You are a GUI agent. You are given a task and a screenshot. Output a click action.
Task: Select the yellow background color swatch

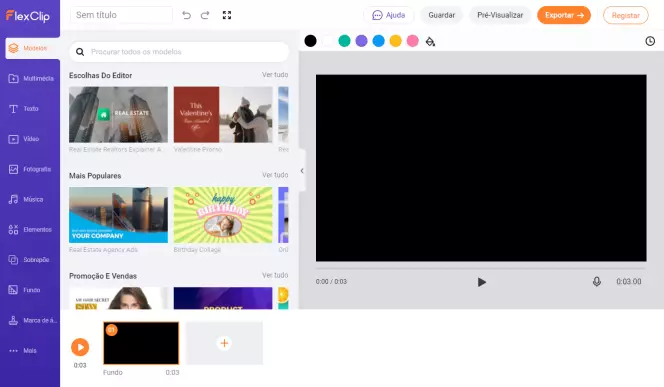(x=396, y=41)
